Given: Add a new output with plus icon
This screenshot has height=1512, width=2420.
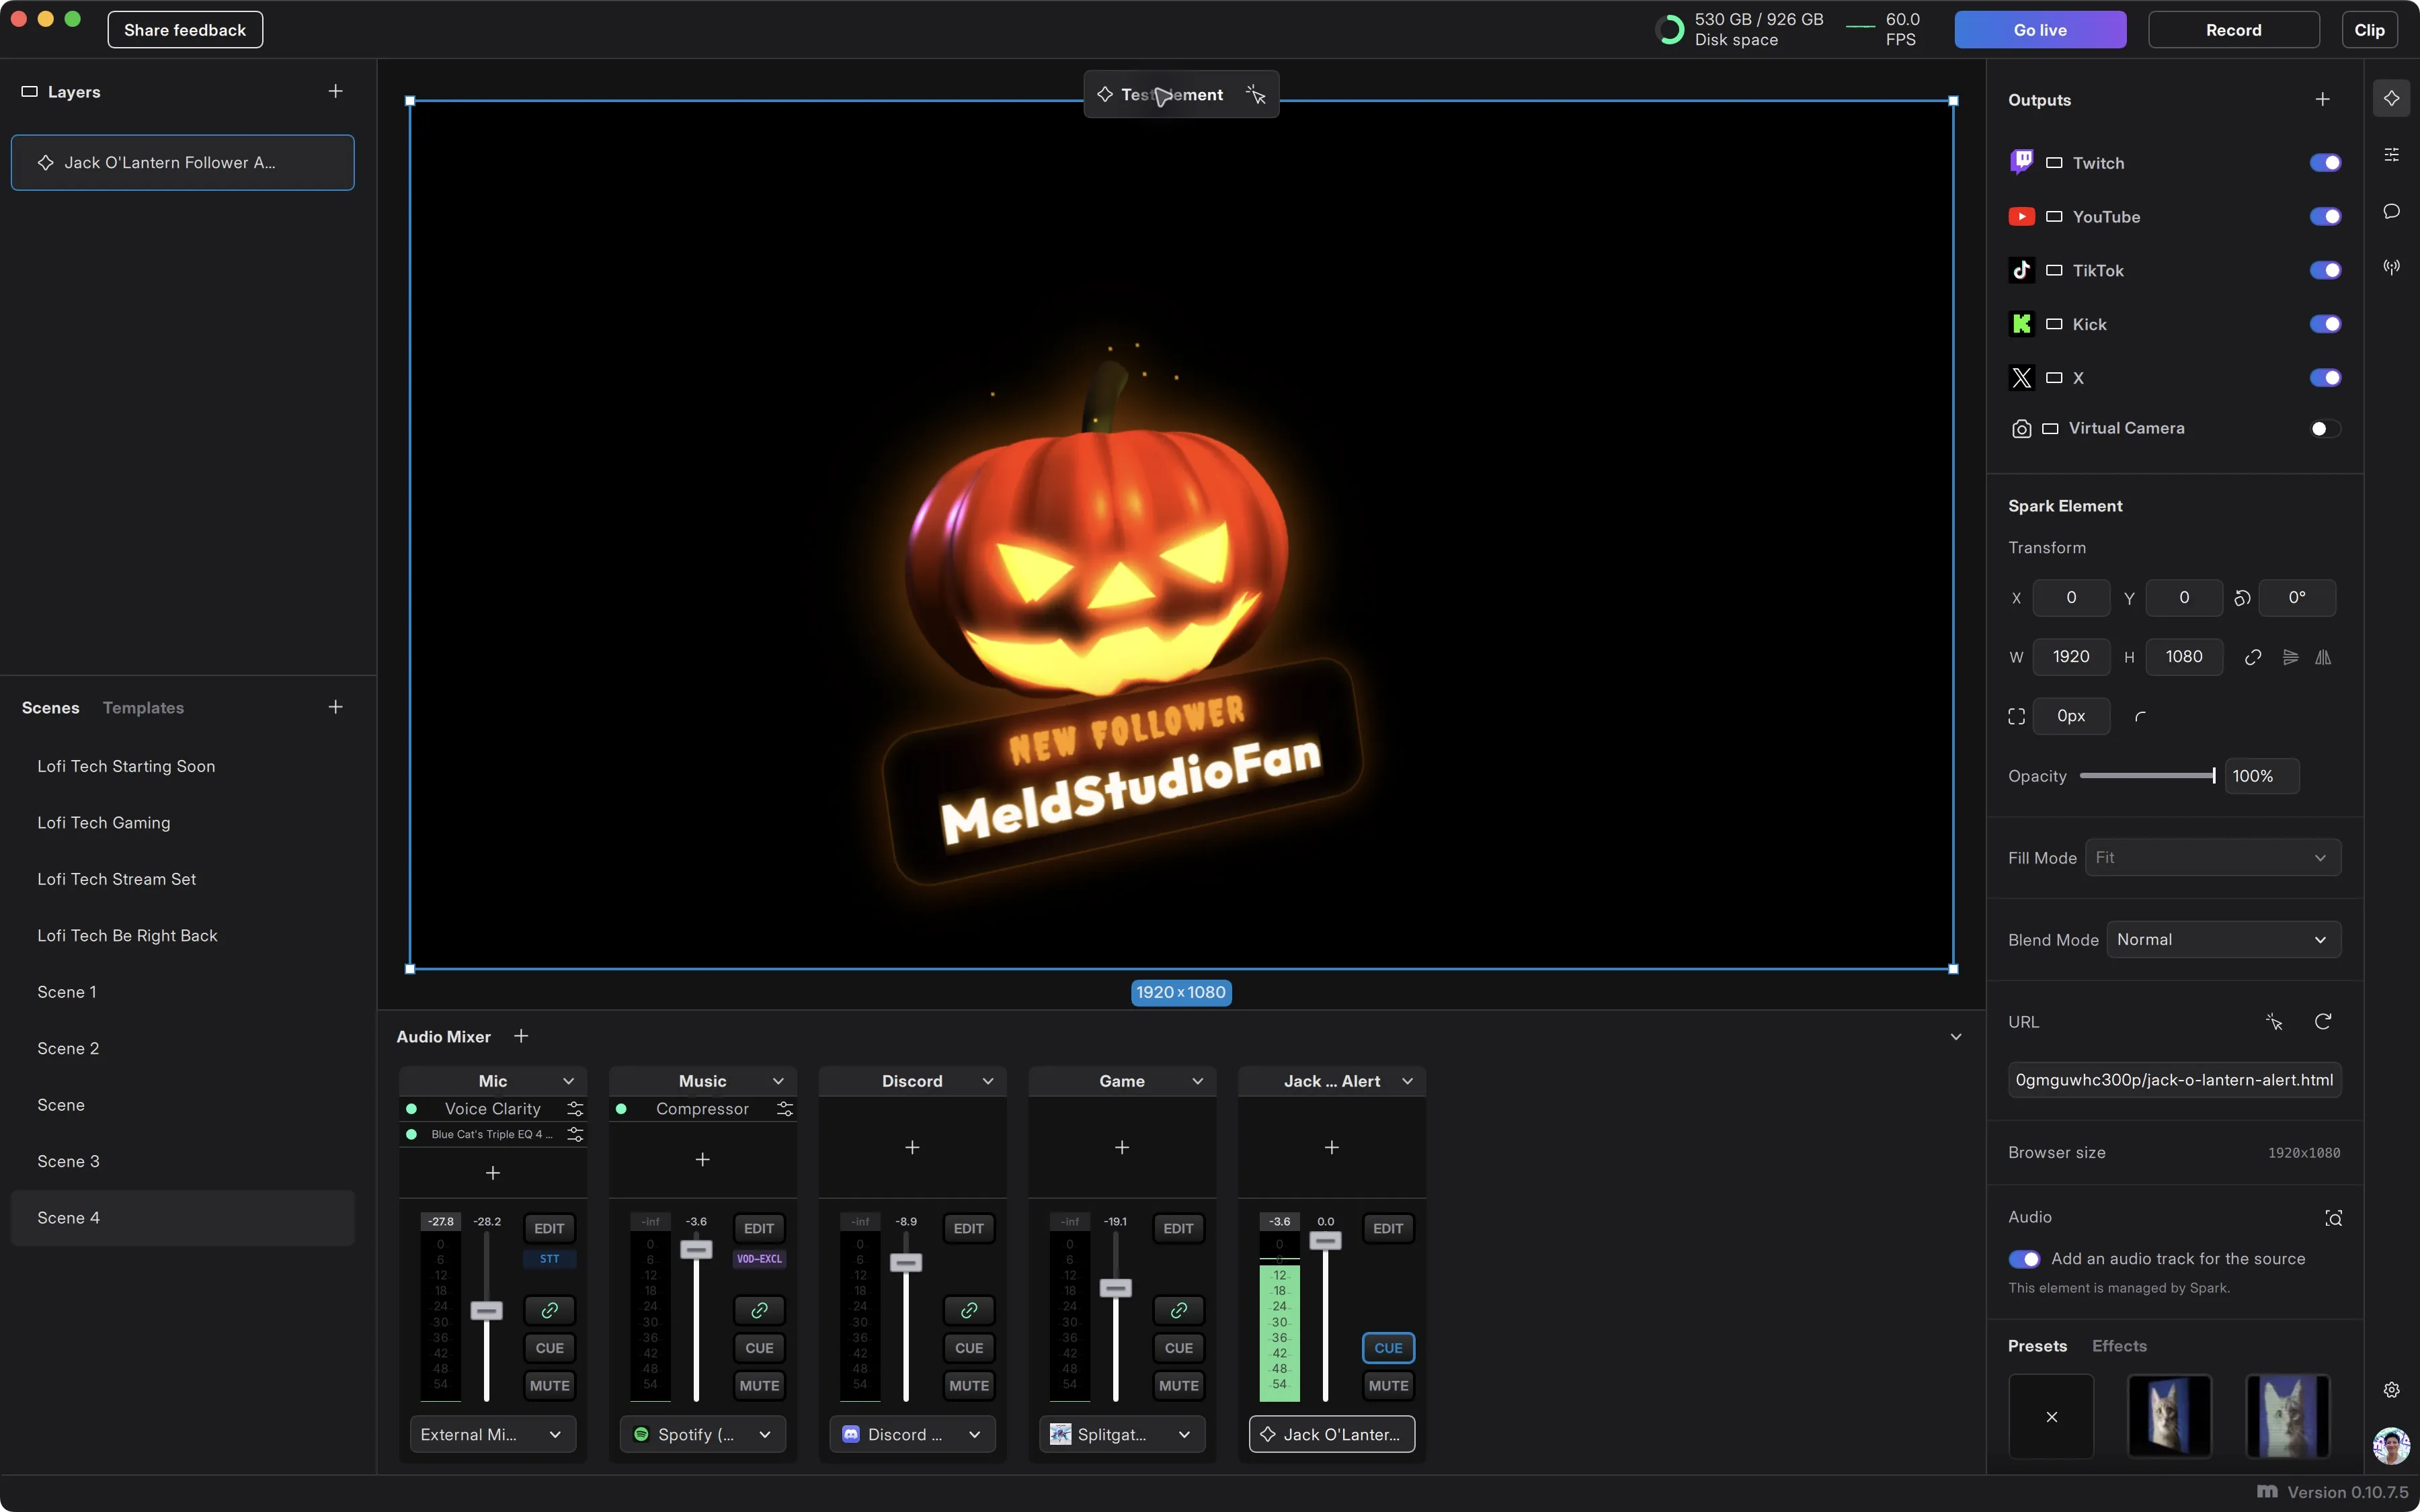Looking at the screenshot, I should coord(2322,100).
